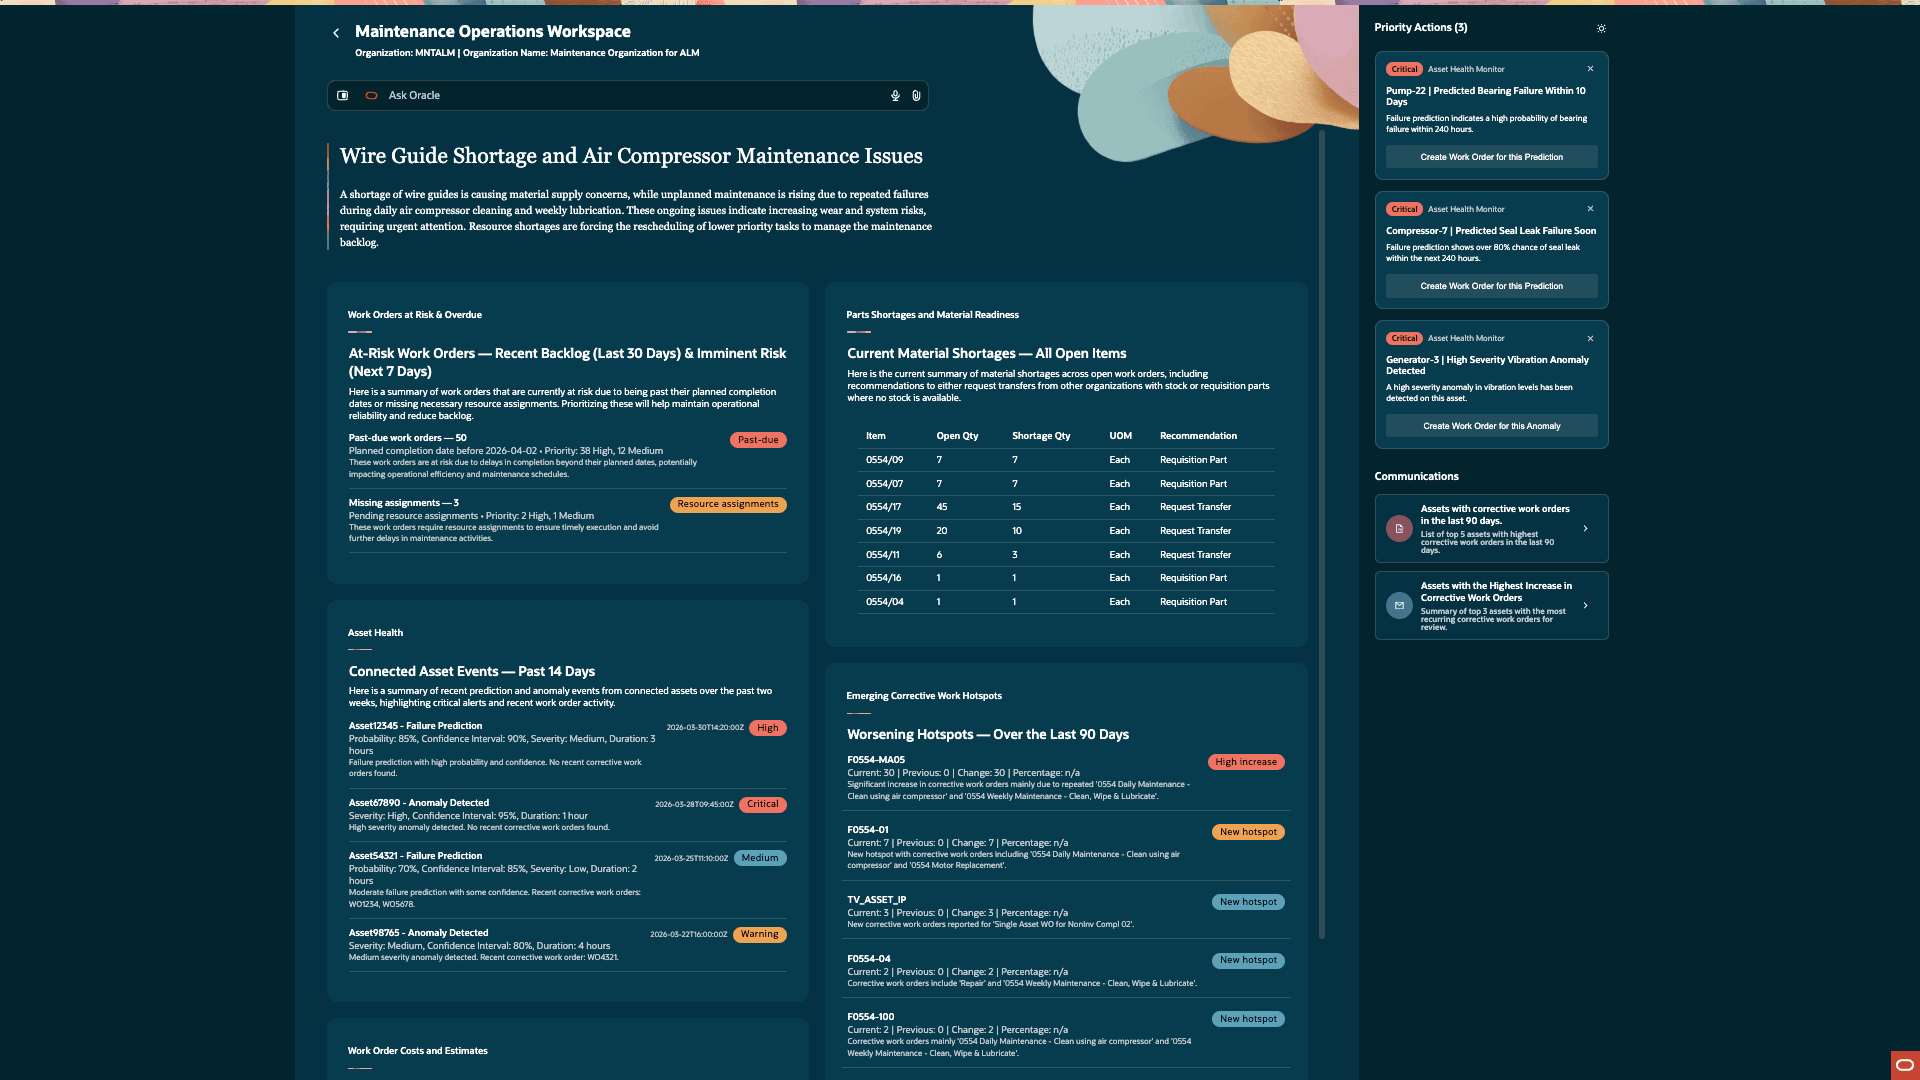Dismiss the Pump-22 bearing failure alert
Image resolution: width=1920 pixels, height=1080 pixels.
(x=1590, y=68)
